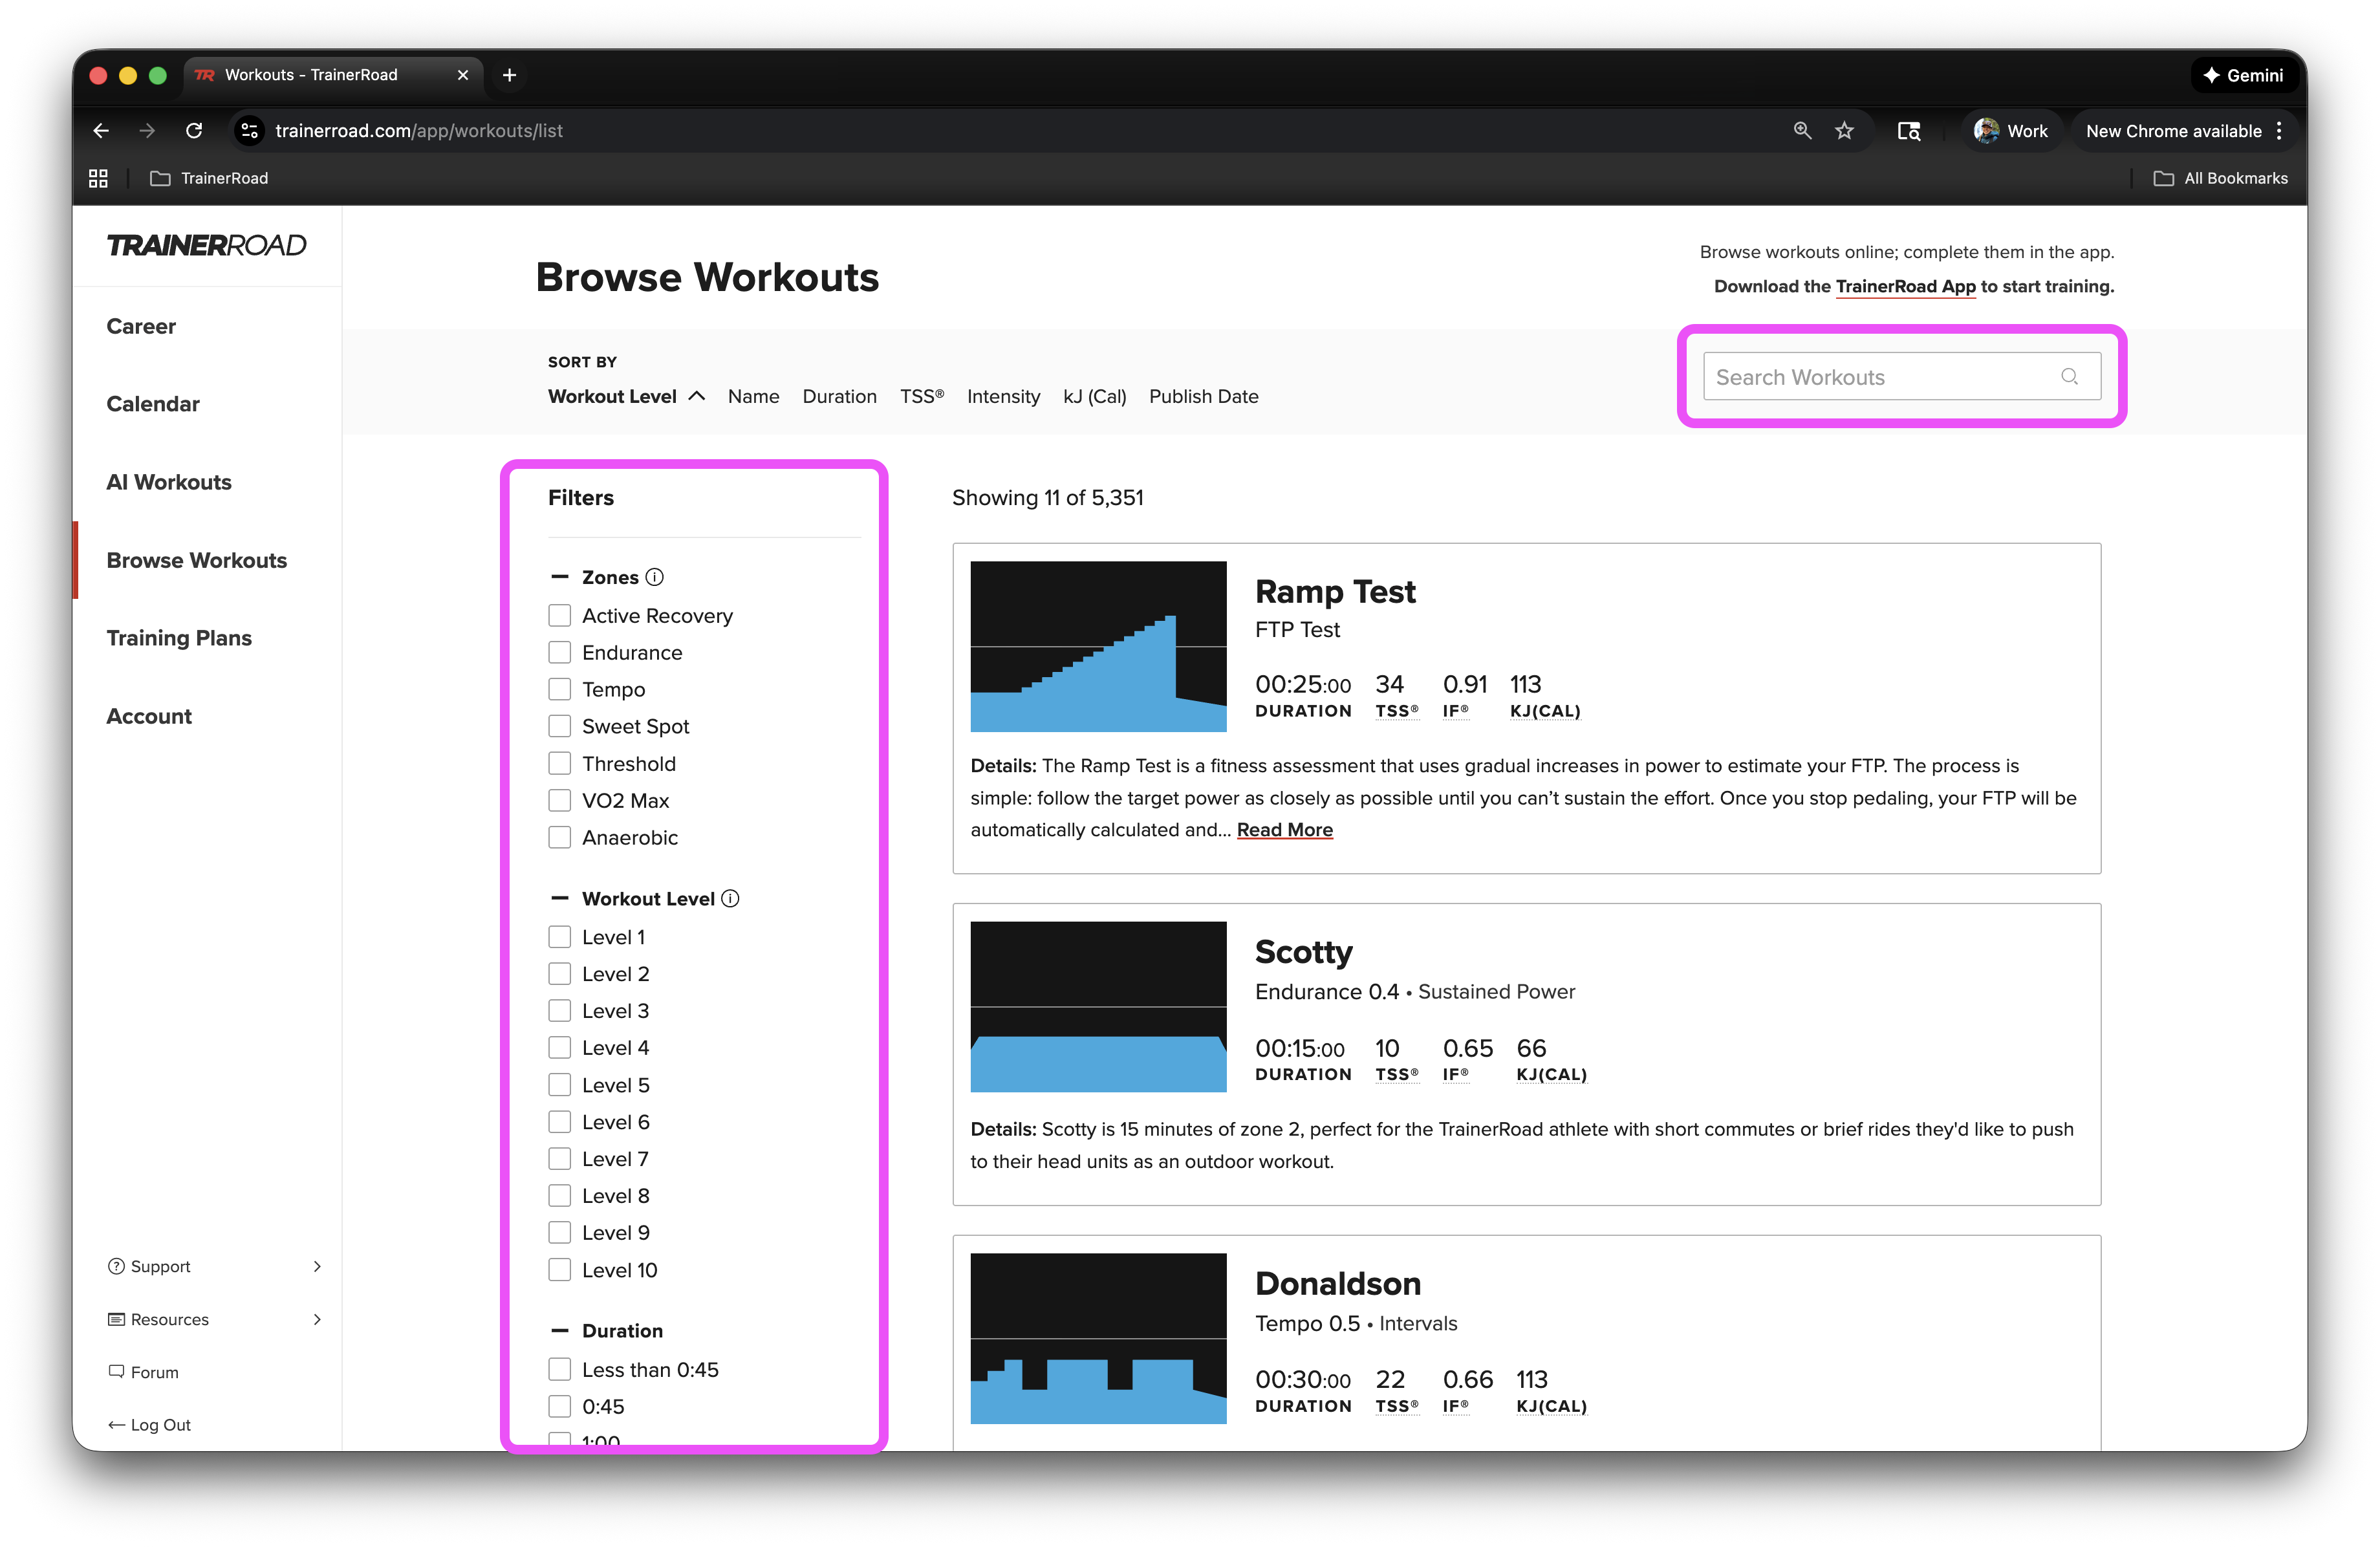Viewport: 2380px width, 1547px height.
Task: Check the Level 5 filter
Action: (x=560, y=1085)
